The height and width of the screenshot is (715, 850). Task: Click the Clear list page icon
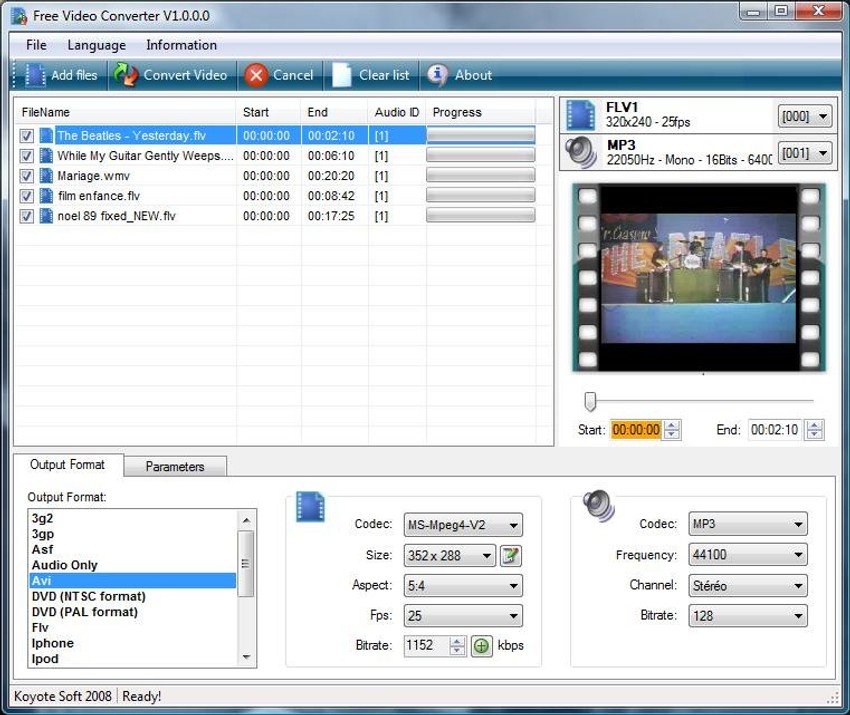342,75
